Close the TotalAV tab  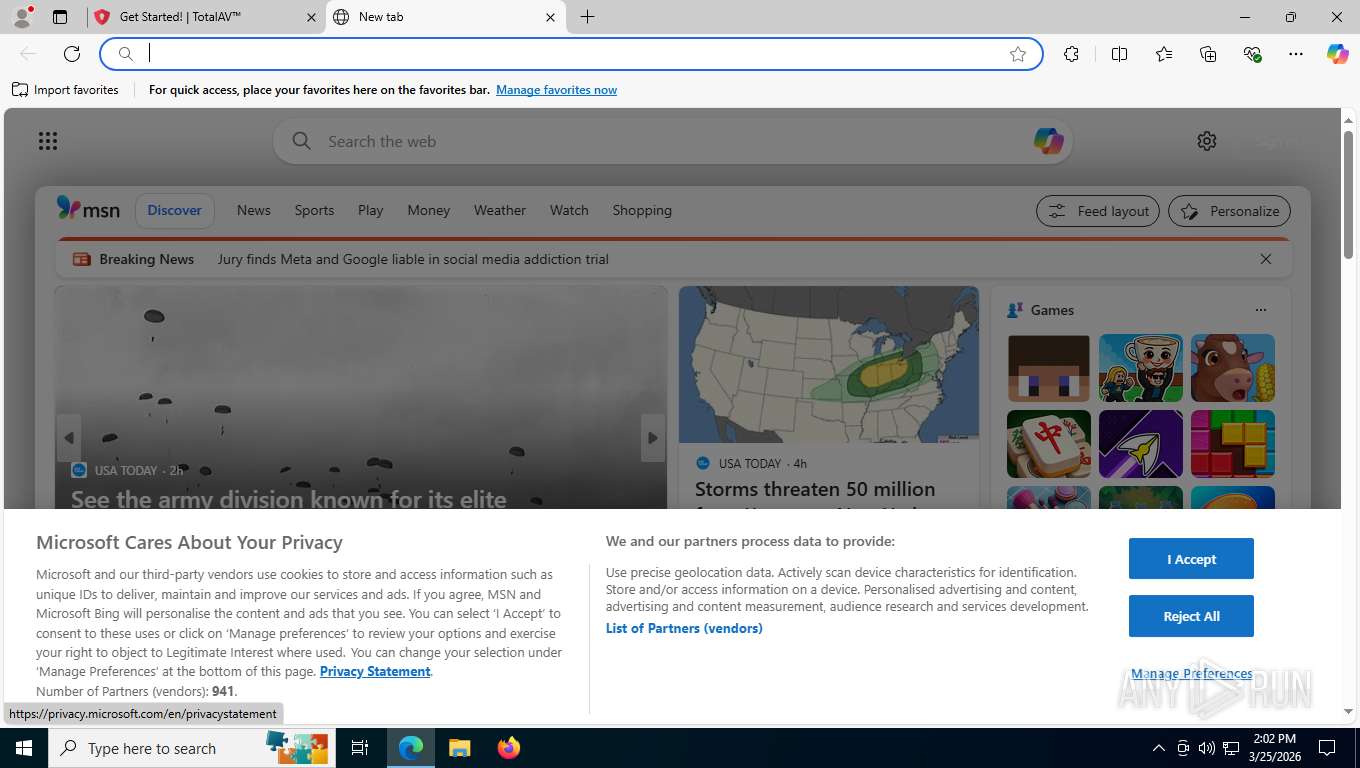311,17
